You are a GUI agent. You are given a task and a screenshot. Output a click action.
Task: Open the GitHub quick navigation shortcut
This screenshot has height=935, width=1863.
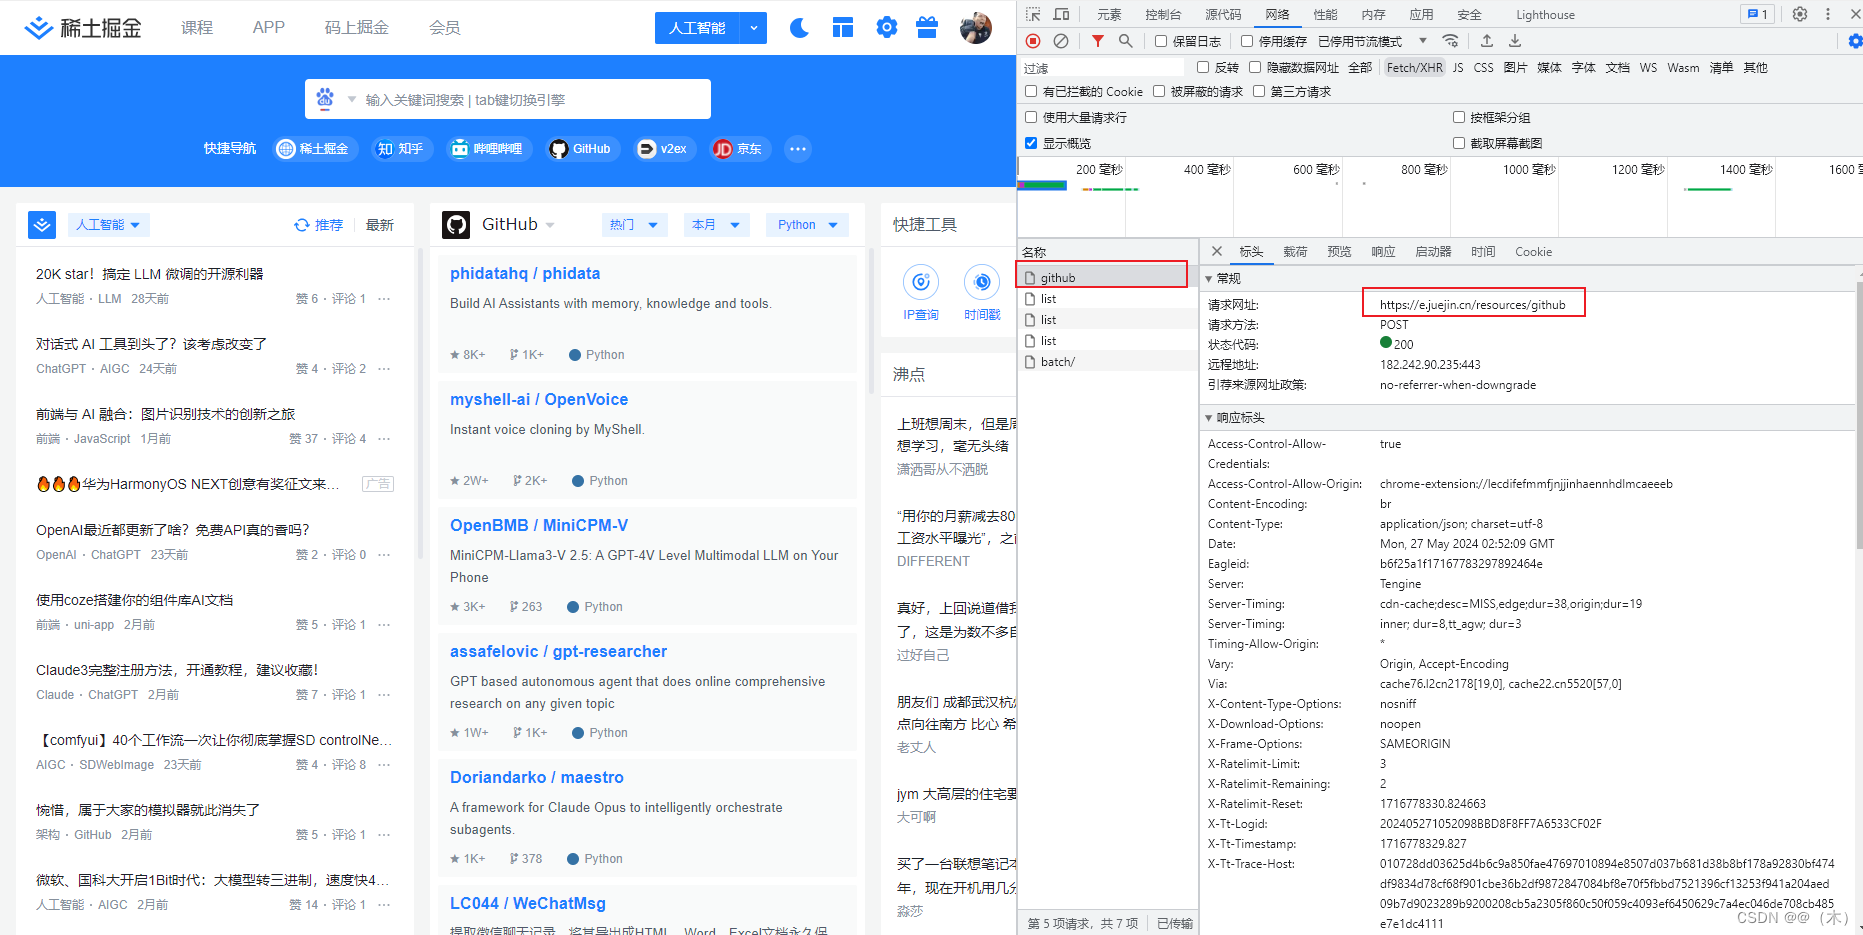coord(581,149)
